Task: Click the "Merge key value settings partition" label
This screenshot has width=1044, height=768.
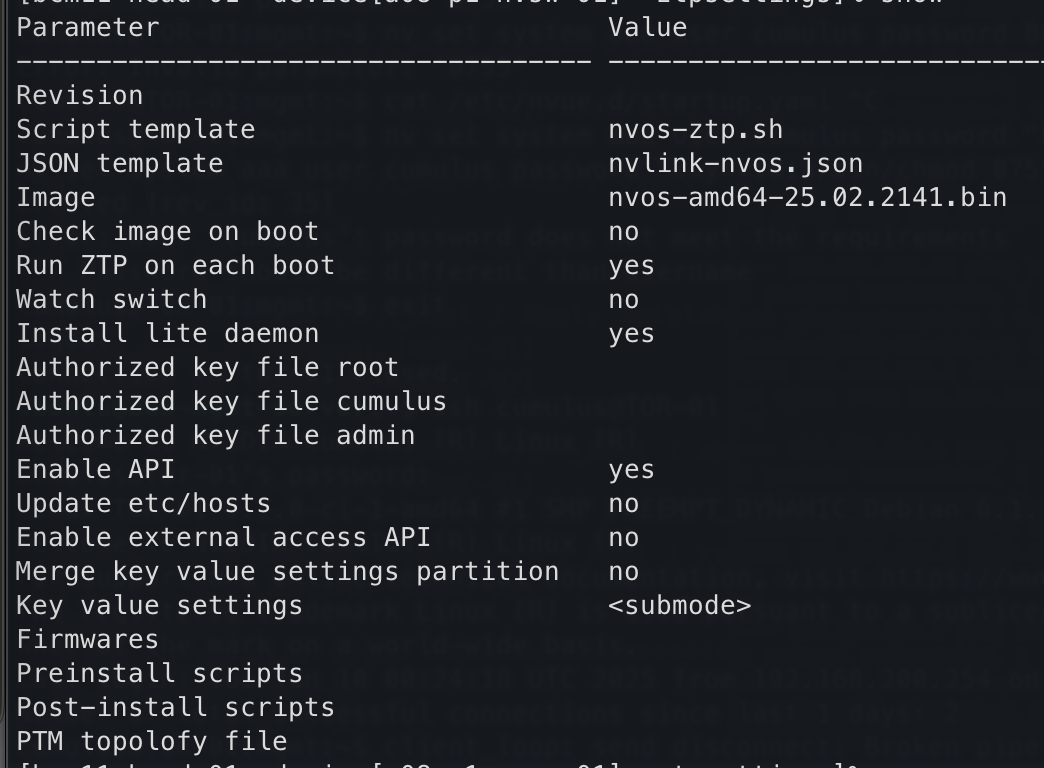Action: (x=287, y=572)
